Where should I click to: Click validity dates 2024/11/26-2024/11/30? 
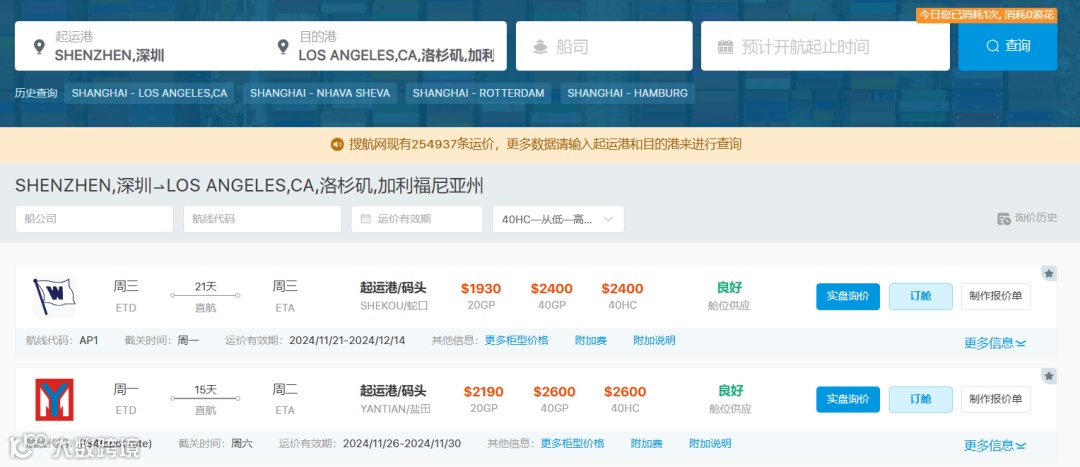point(402,444)
